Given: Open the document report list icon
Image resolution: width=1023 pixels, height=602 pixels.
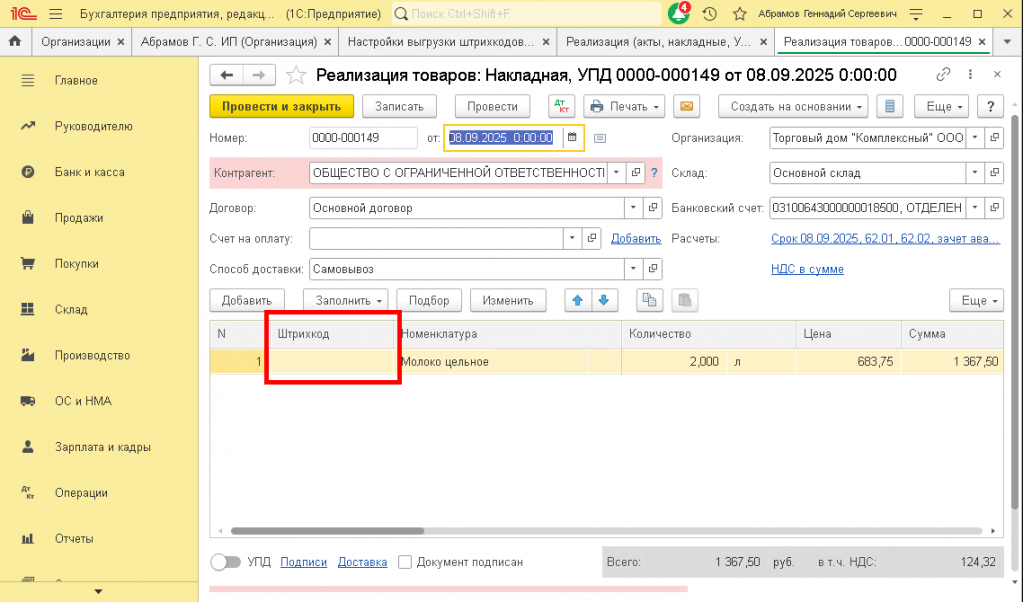Looking at the screenshot, I should point(889,106).
